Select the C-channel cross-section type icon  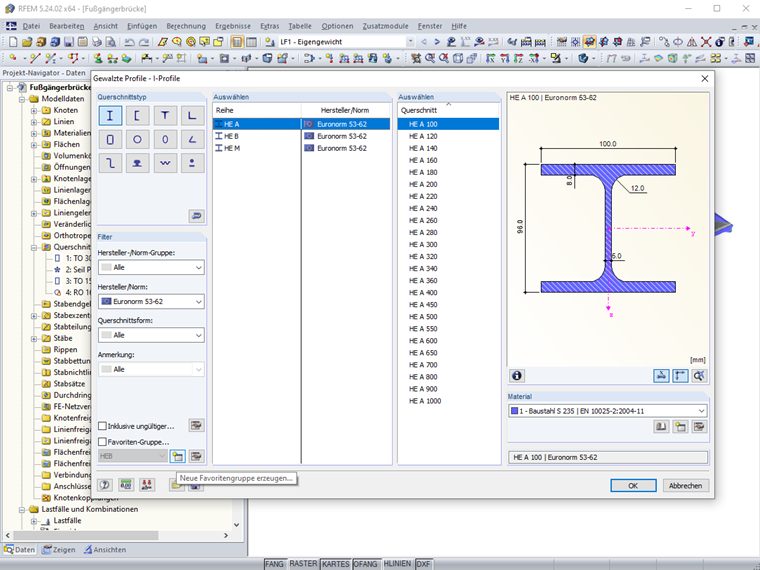coord(138,116)
